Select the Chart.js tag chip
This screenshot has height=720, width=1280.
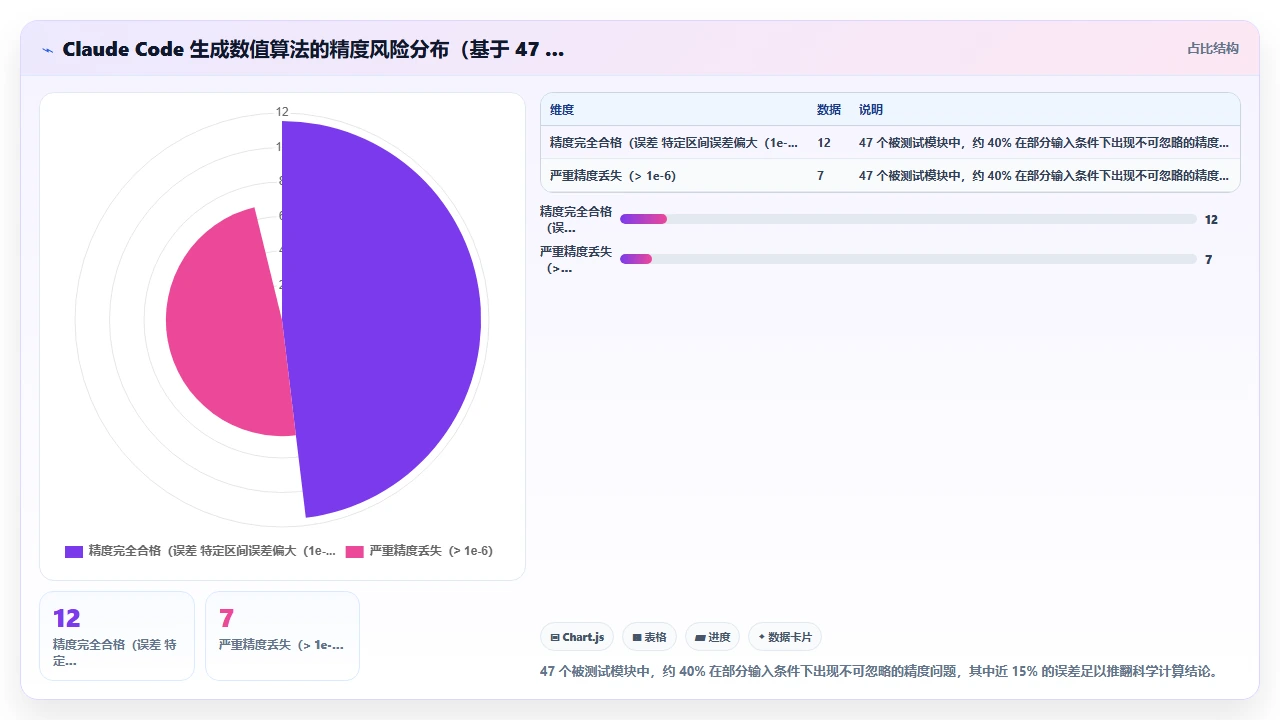tap(577, 637)
